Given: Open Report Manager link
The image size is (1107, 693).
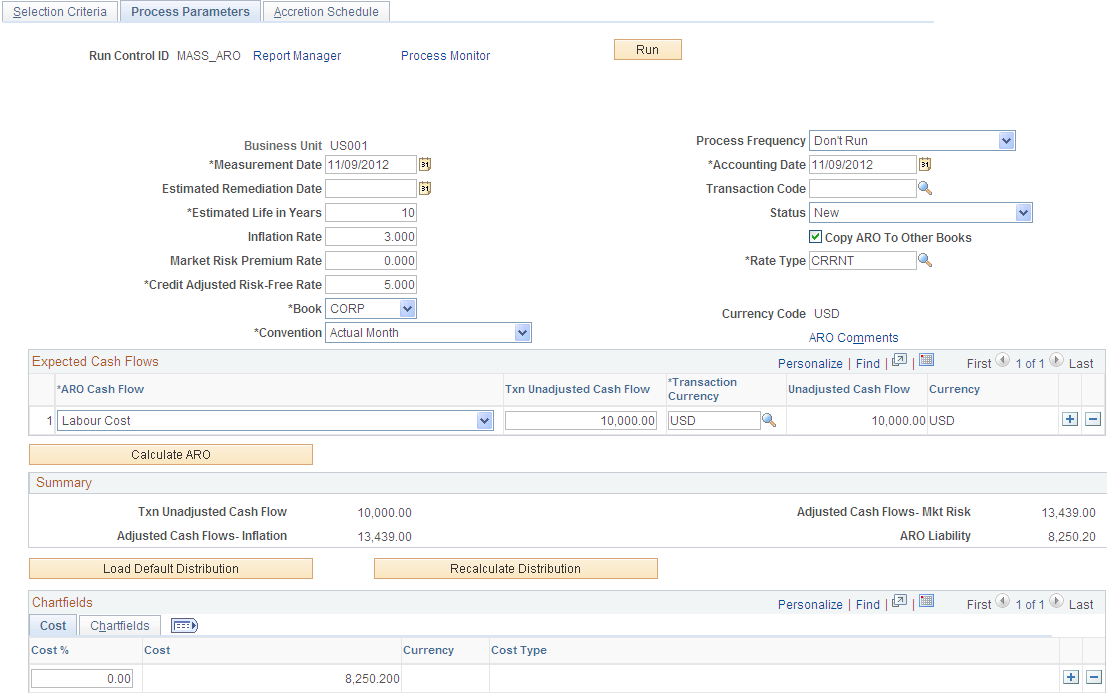Looking at the screenshot, I should coord(297,56).
